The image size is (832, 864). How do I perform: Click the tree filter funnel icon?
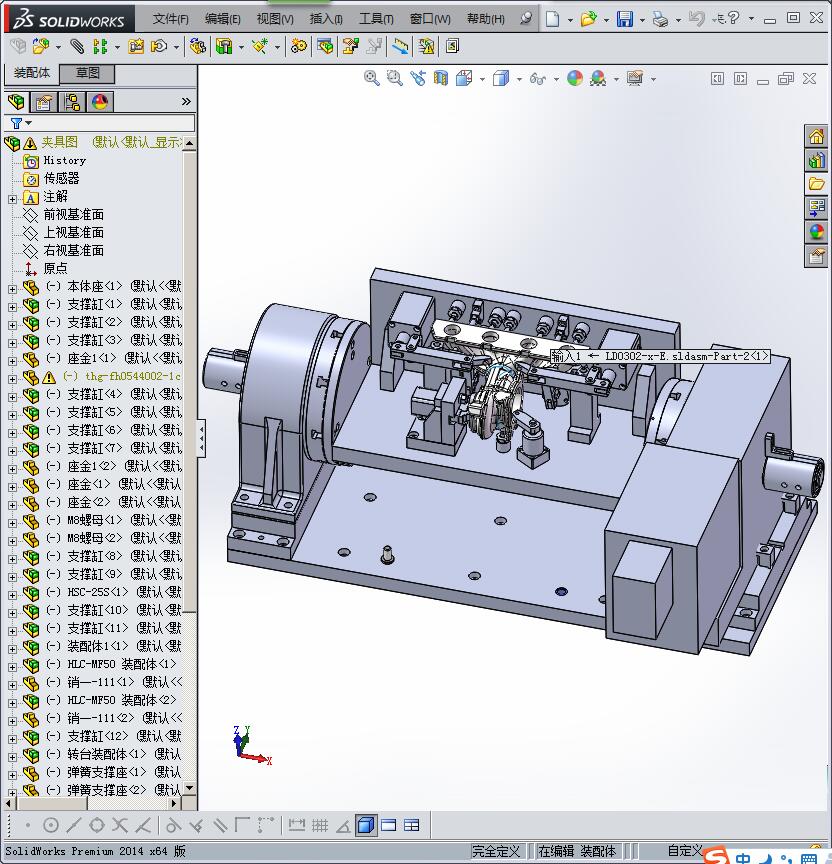pyautogui.click(x=17, y=123)
